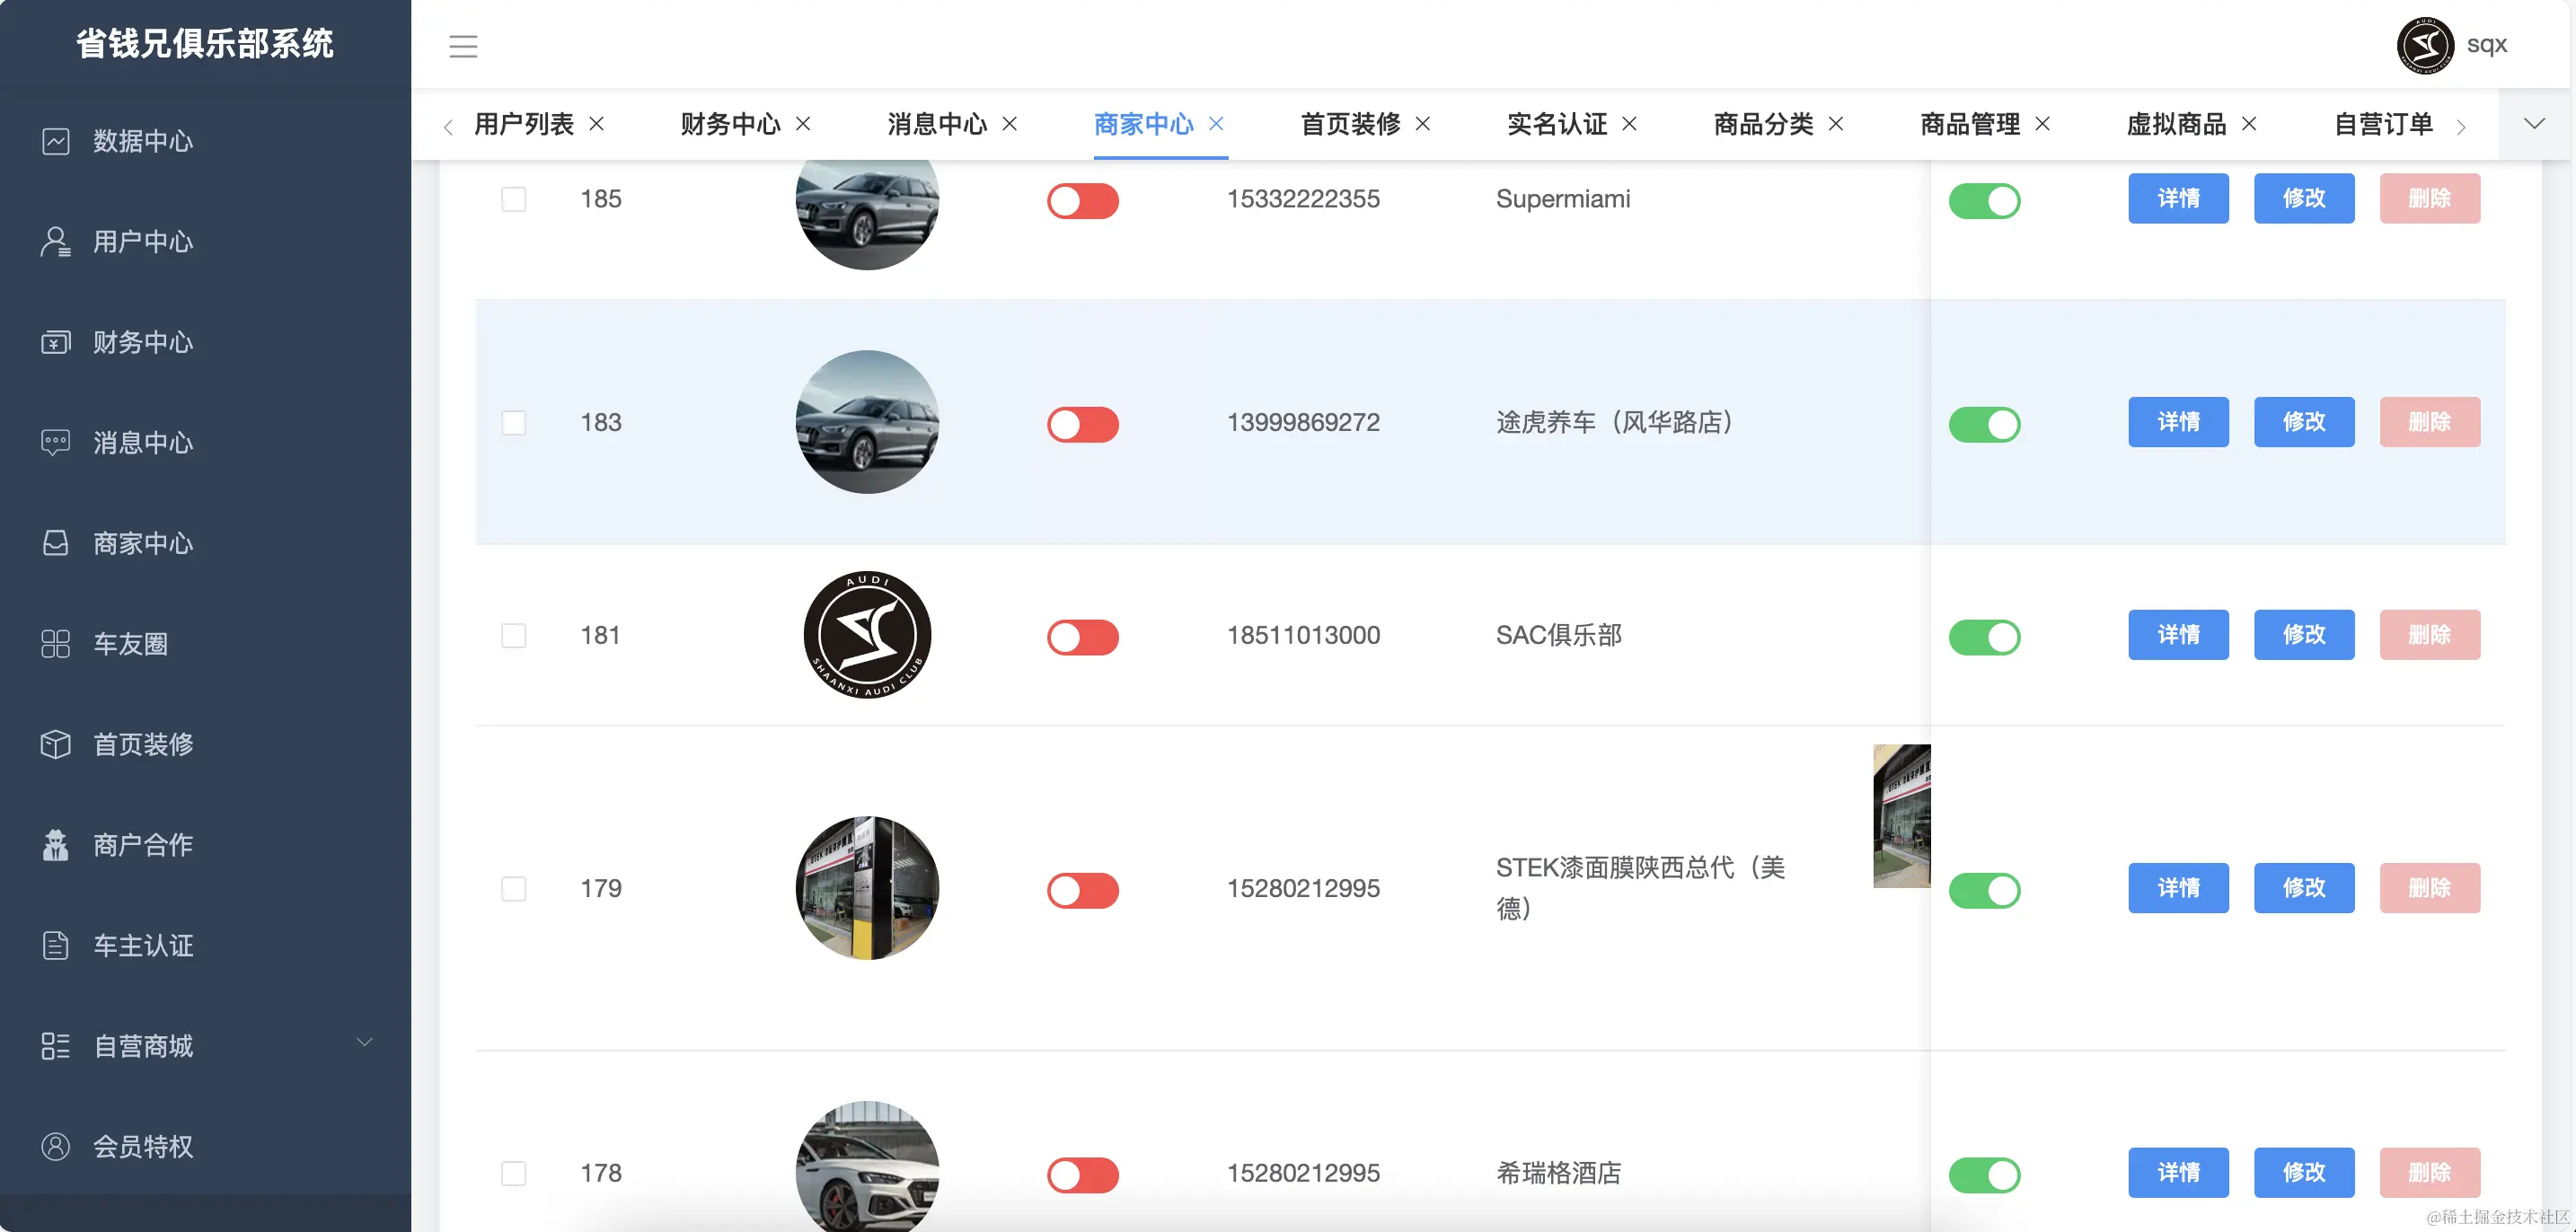Click the sqx user avatar logo

pyautogui.click(x=2424, y=45)
